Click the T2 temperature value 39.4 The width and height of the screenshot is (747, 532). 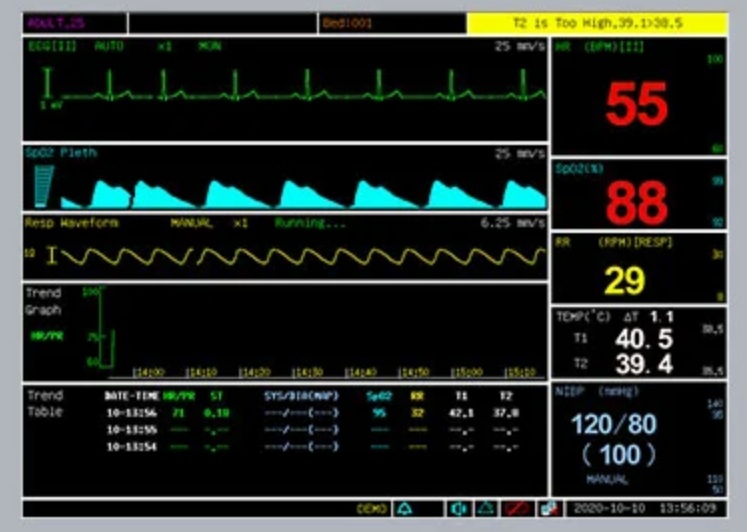[x=644, y=364]
